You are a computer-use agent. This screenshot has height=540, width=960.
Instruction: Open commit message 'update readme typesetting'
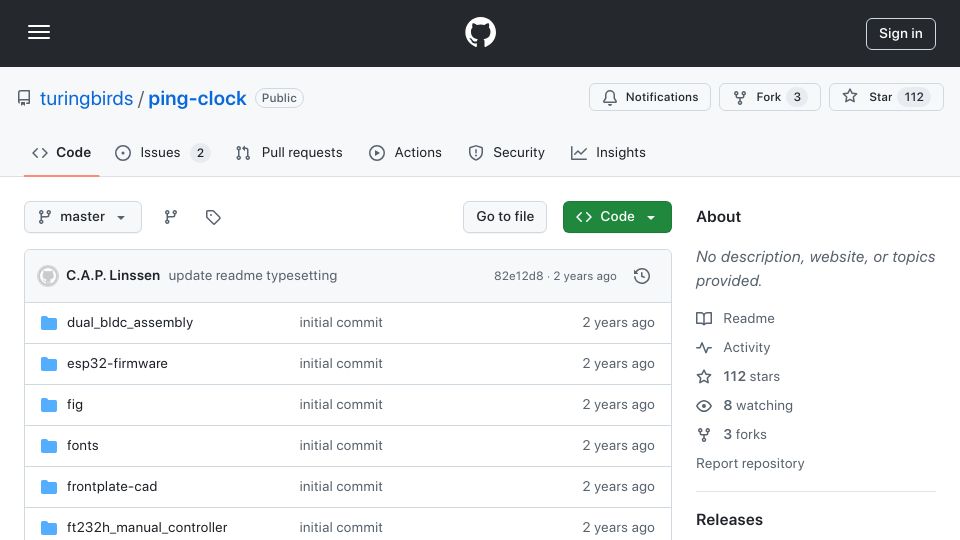click(x=253, y=276)
